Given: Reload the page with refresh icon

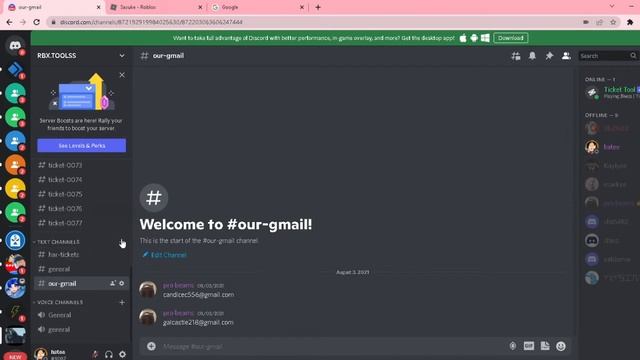Looking at the screenshot, I should [x=36, y=22].
